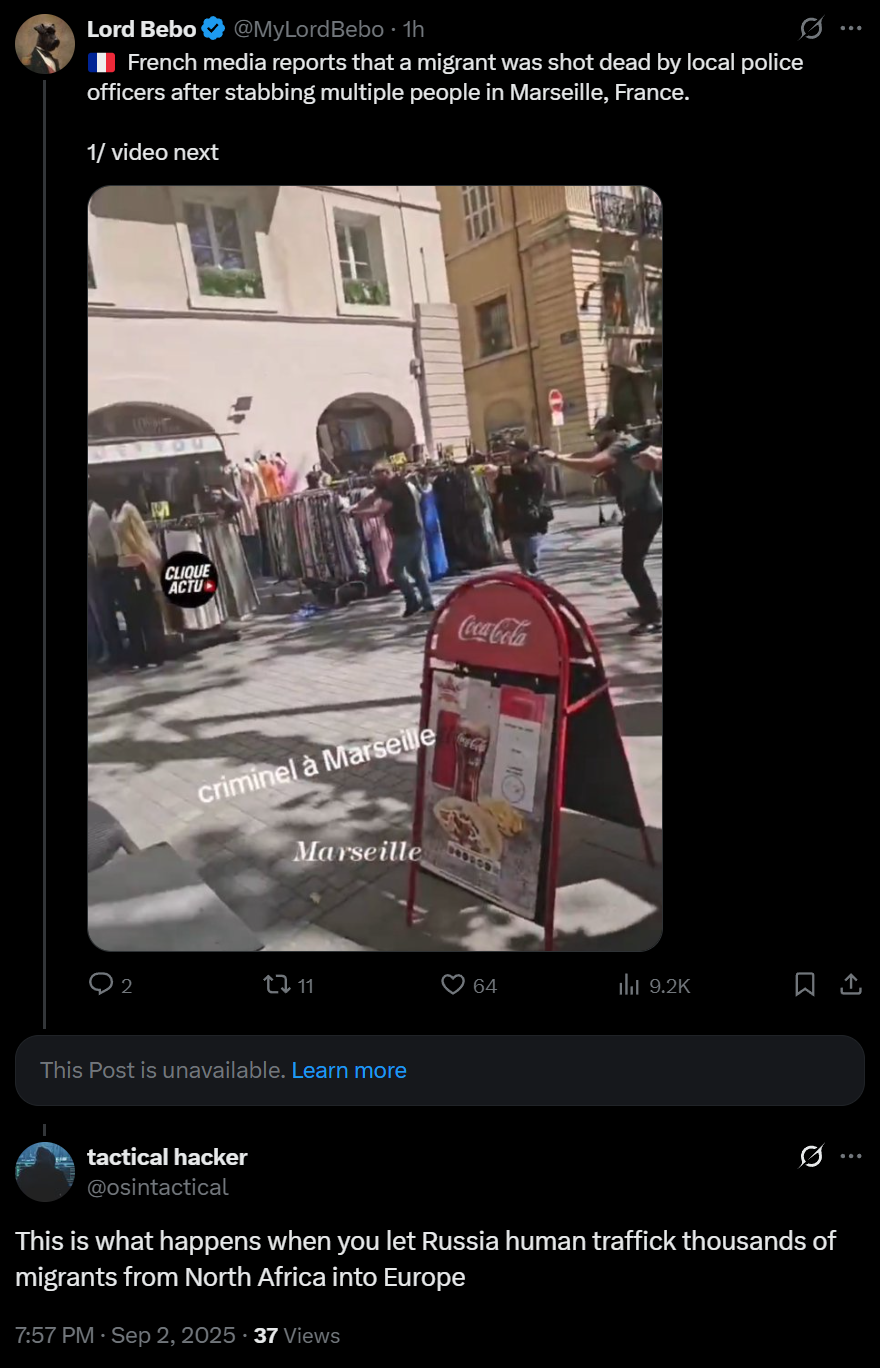Click Lord Bebo display name
This screenshot has width=880, height=1368.
(x=142, y=30)
